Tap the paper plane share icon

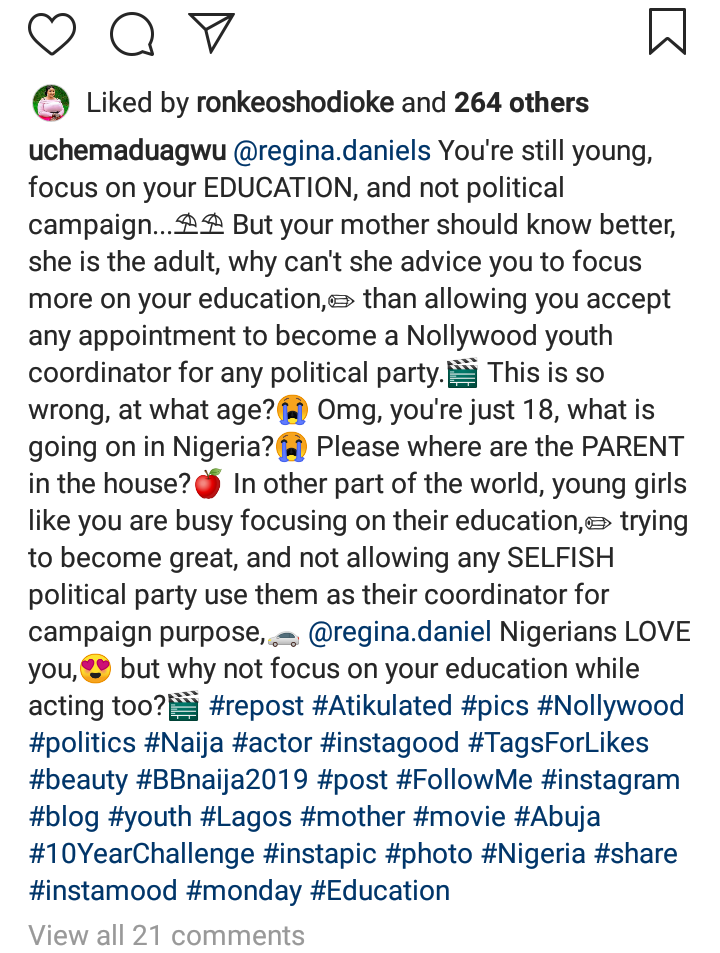211,32
